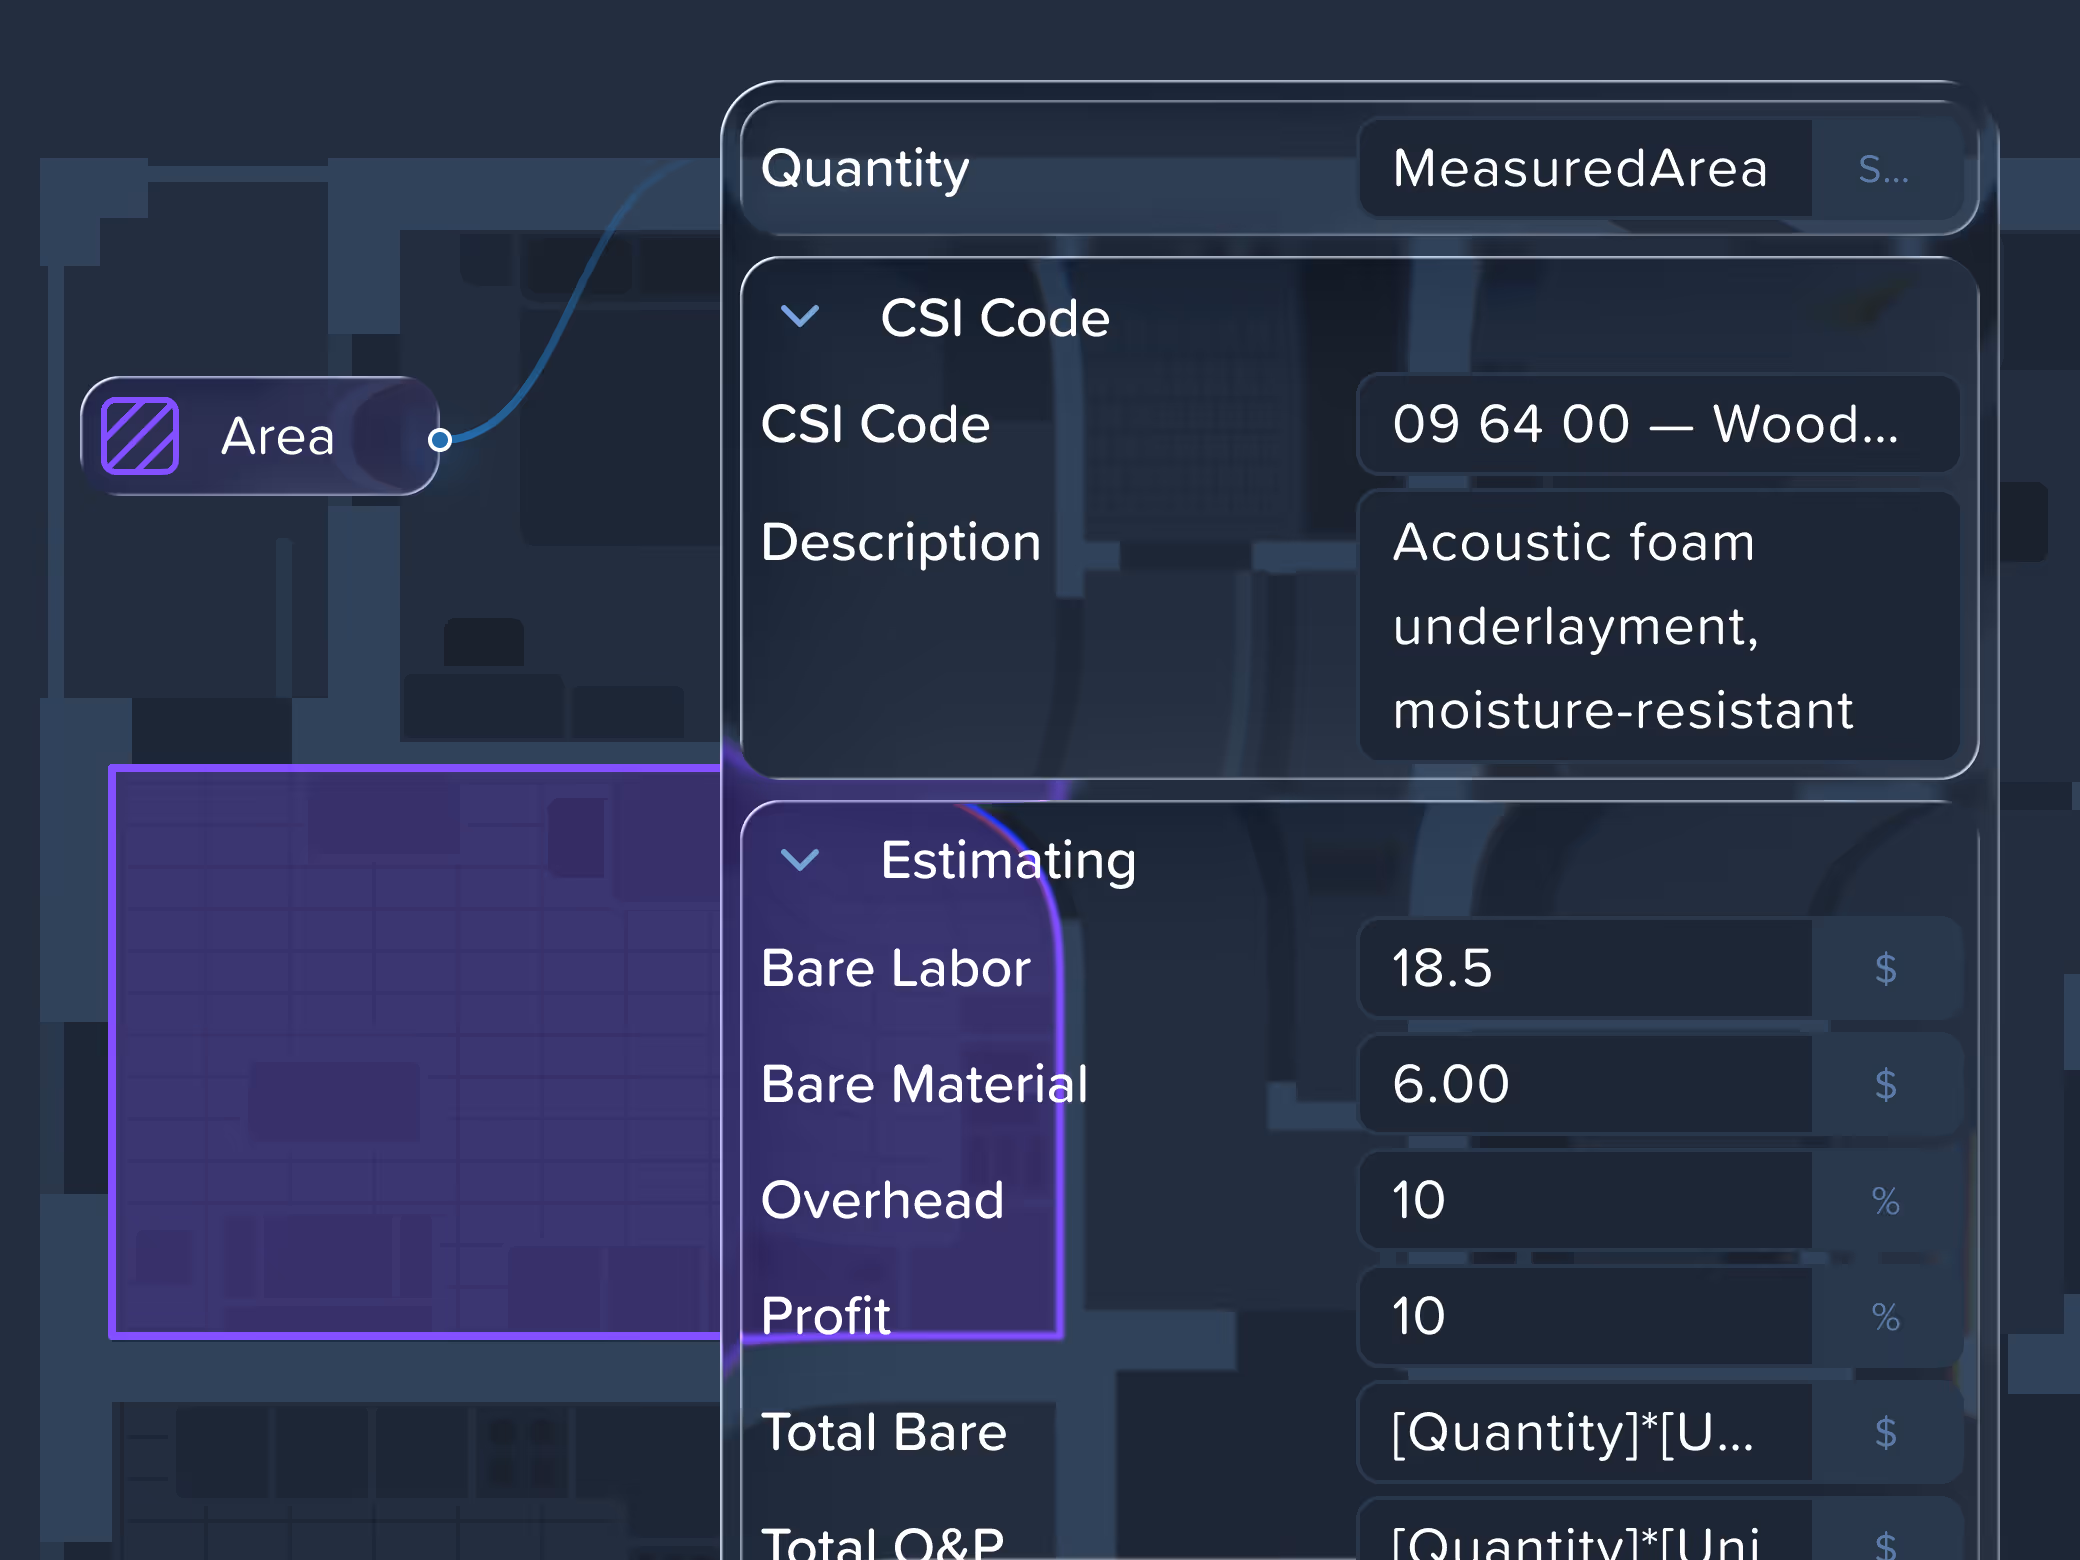Collapse the CSI Code section chevron
Screen dimensions: 2080x1560
click(x=800, y=317)
